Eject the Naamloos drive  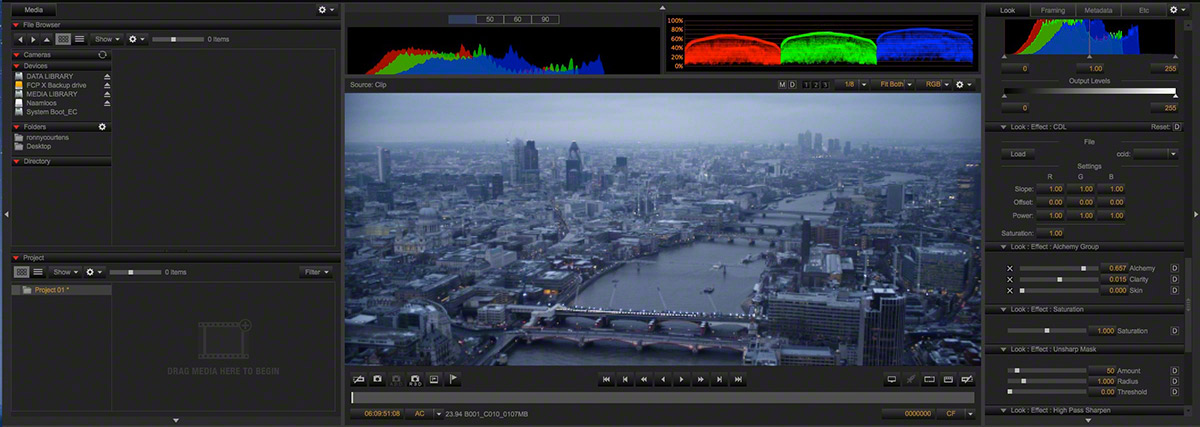click(107, 103)
